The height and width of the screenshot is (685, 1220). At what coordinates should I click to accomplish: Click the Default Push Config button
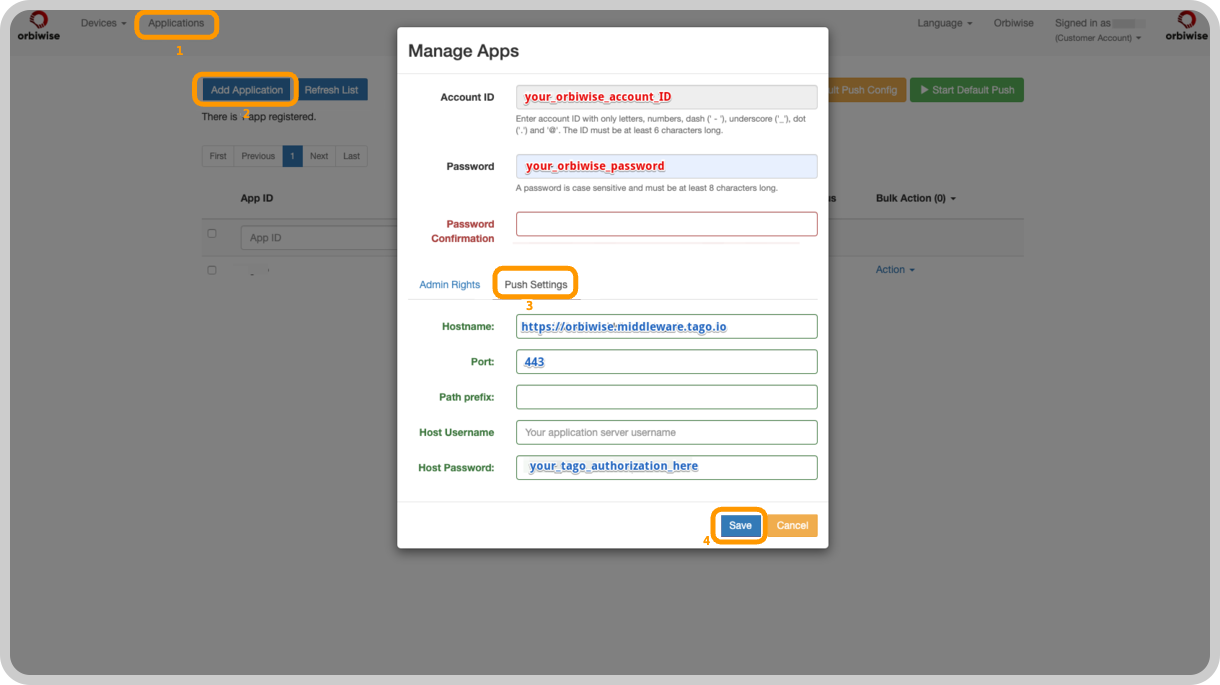866,90
